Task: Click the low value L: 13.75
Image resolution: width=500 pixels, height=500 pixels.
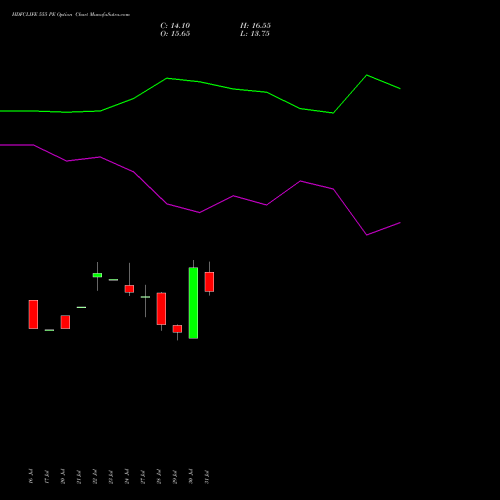Action: [x=255, y=34]
